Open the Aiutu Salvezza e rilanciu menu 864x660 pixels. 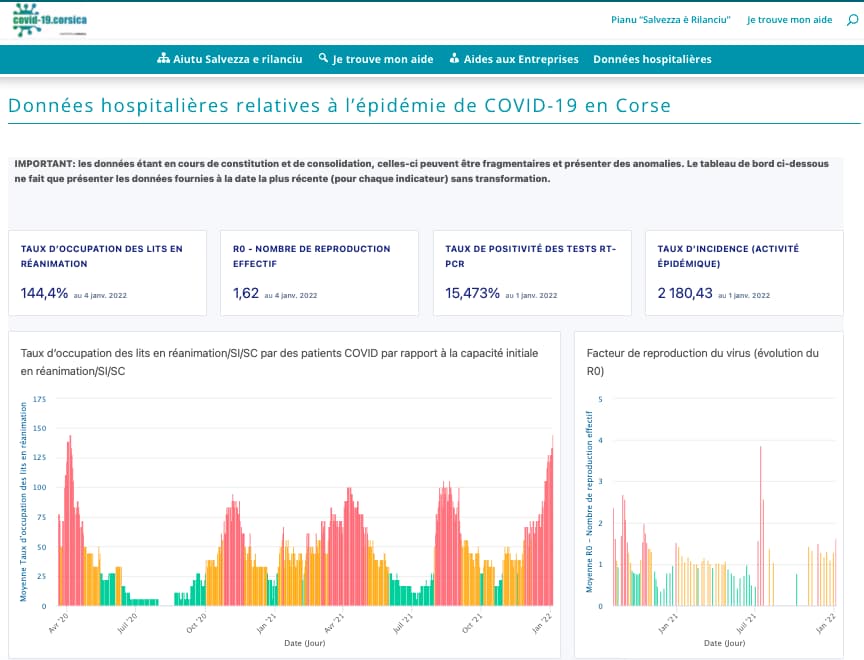tap(237, 59)
